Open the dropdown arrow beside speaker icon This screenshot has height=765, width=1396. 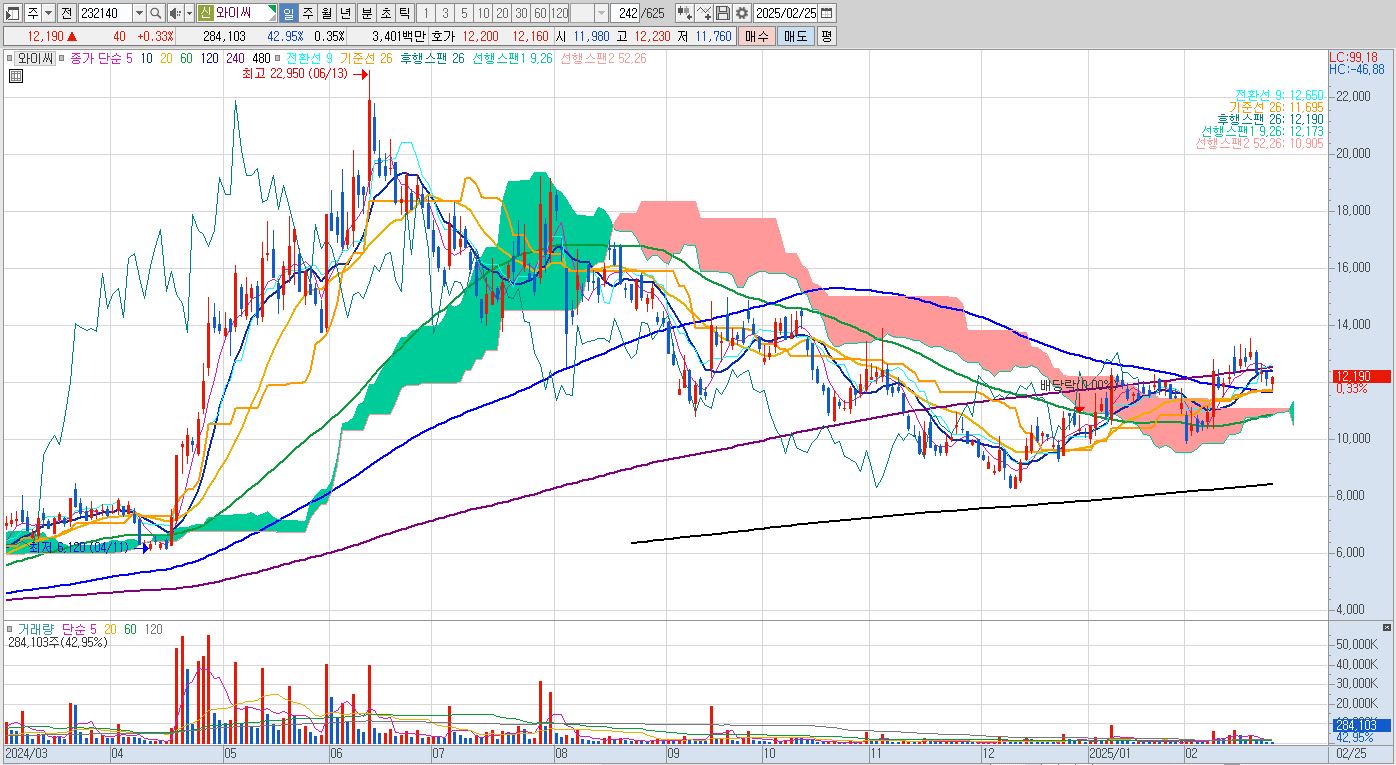[x=189, y=13]
